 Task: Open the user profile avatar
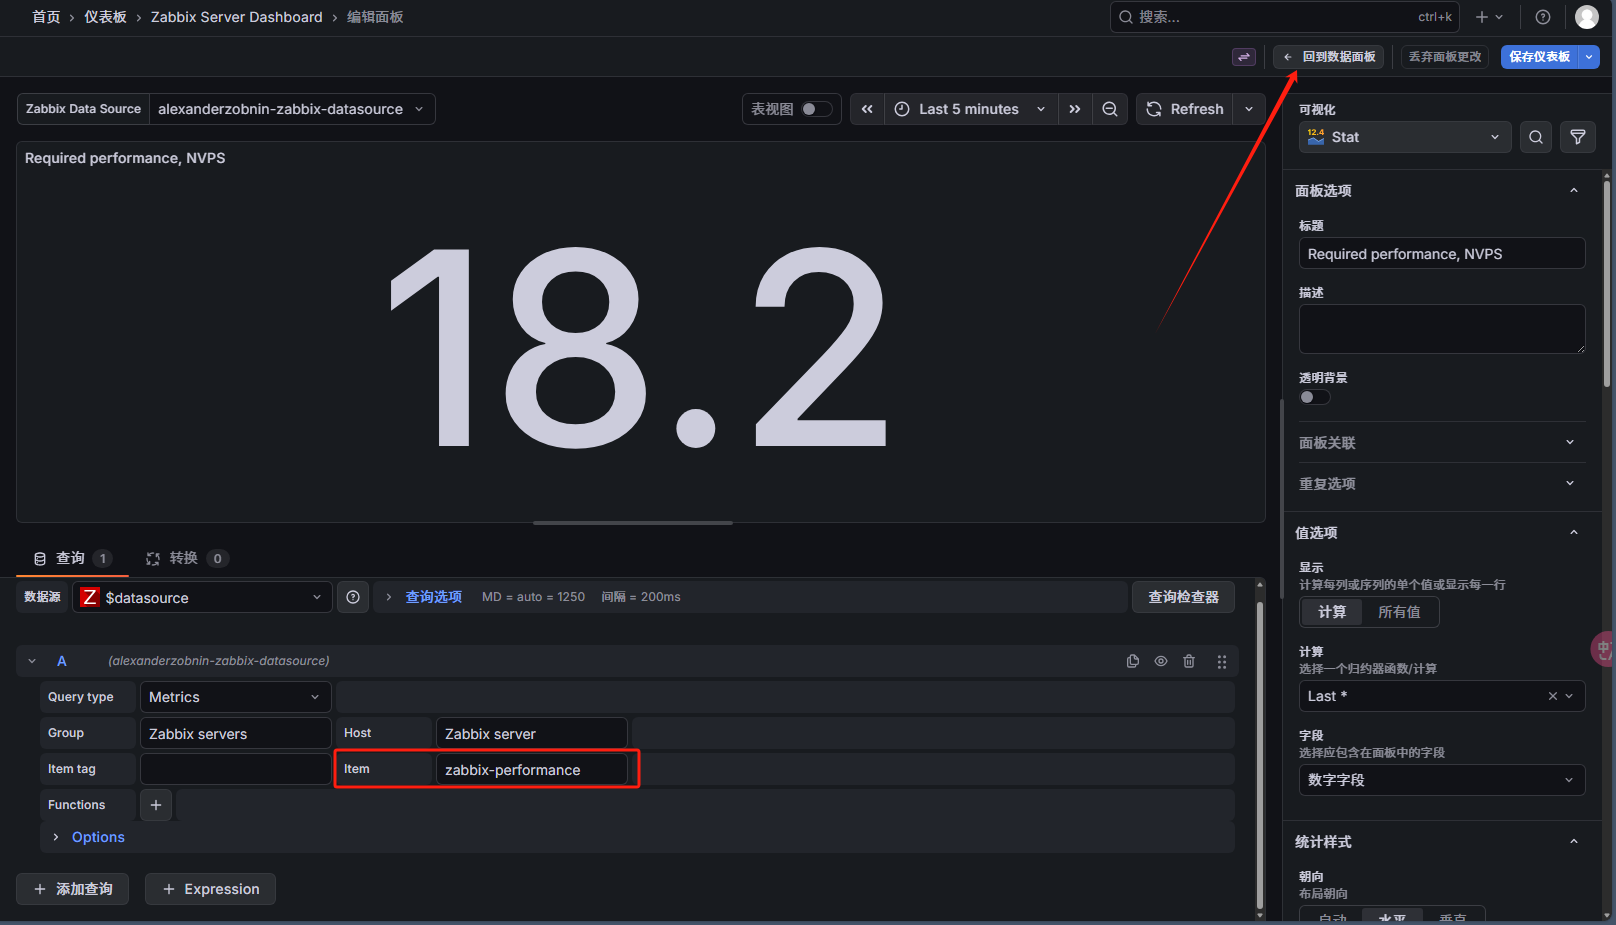pos(1587,17)
